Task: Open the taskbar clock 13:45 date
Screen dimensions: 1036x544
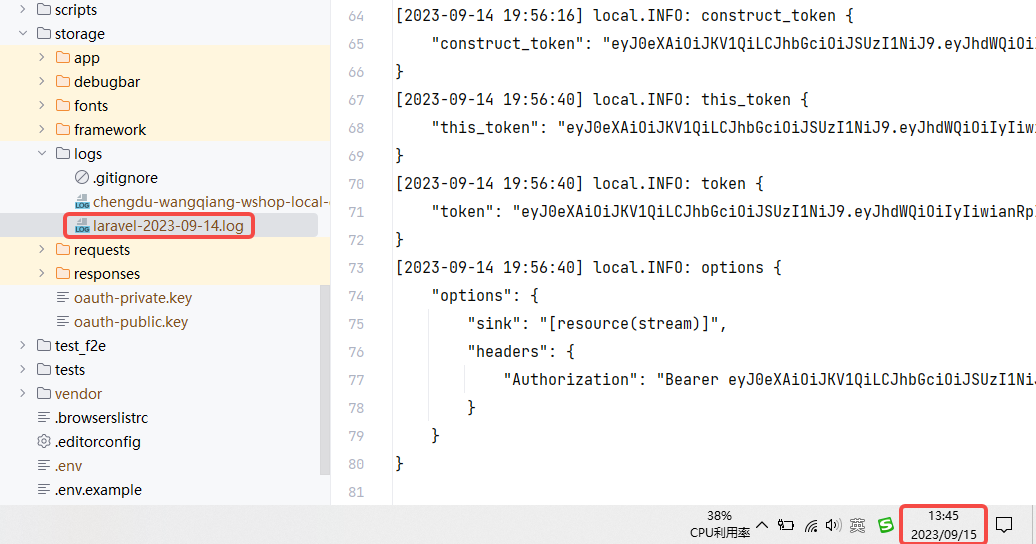Action: (944, 525)
